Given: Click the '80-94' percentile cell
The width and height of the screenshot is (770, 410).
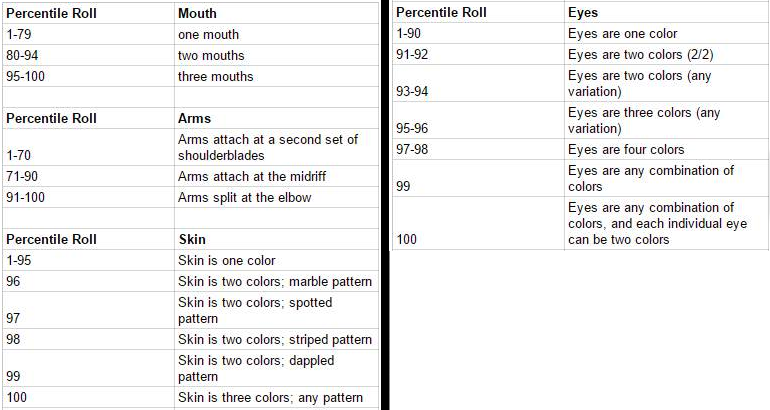Looking at the screenshot, I should tap(88, 55).
